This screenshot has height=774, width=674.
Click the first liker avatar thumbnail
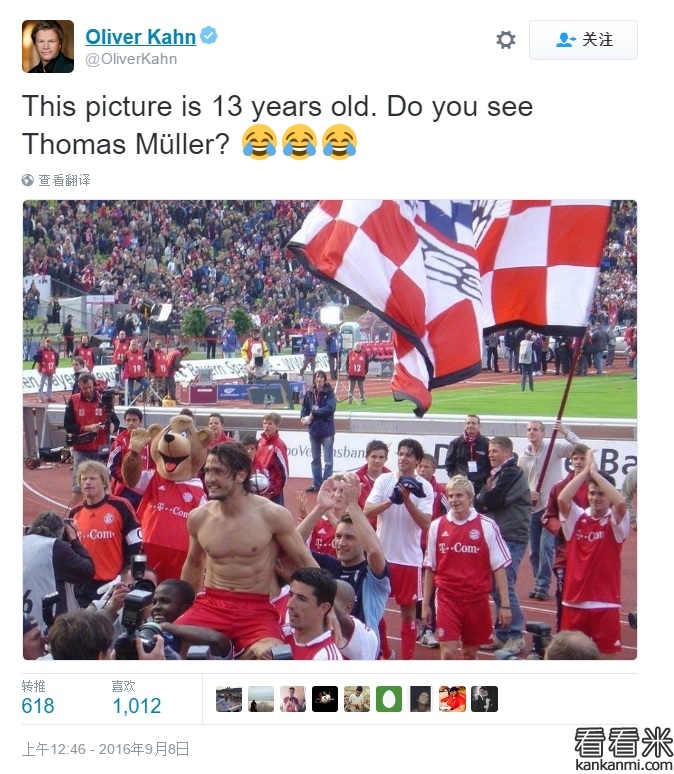pyautogui.click(x=229, y=699)
